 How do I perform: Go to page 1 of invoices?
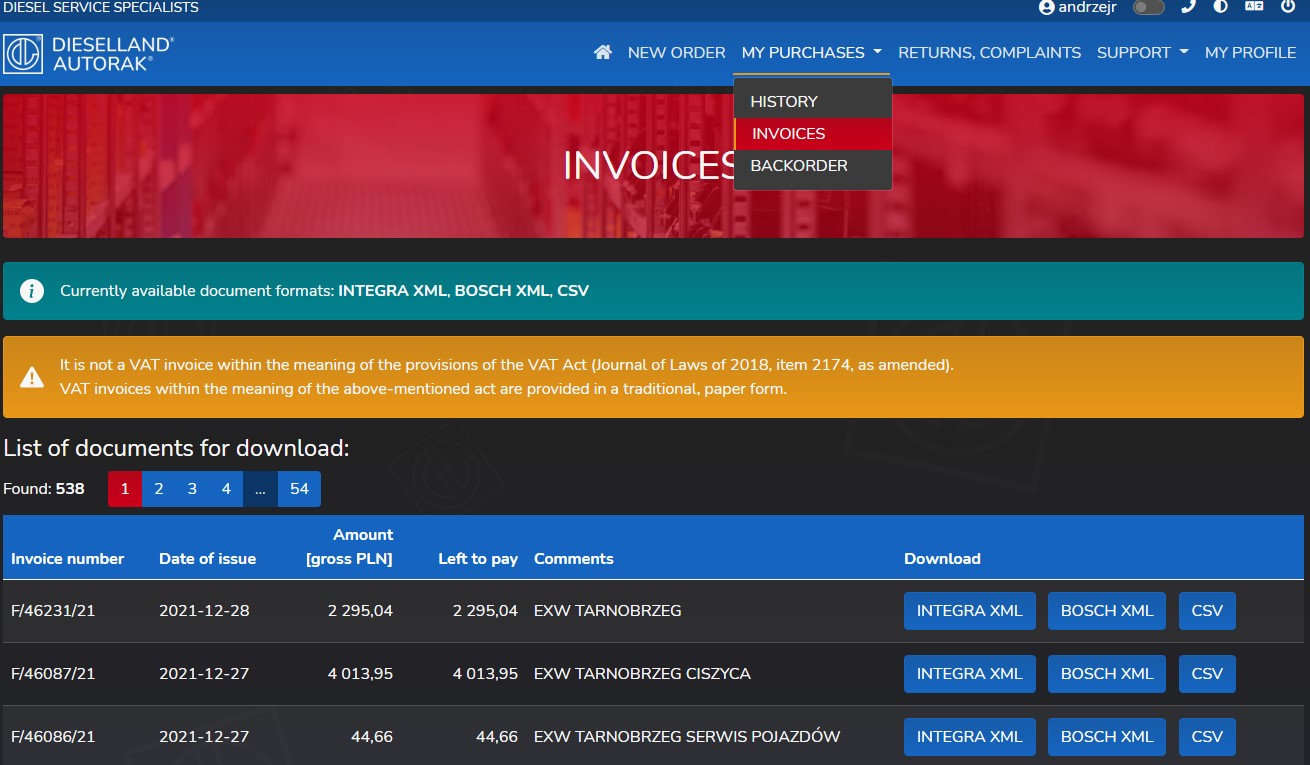tap(125, 489)
